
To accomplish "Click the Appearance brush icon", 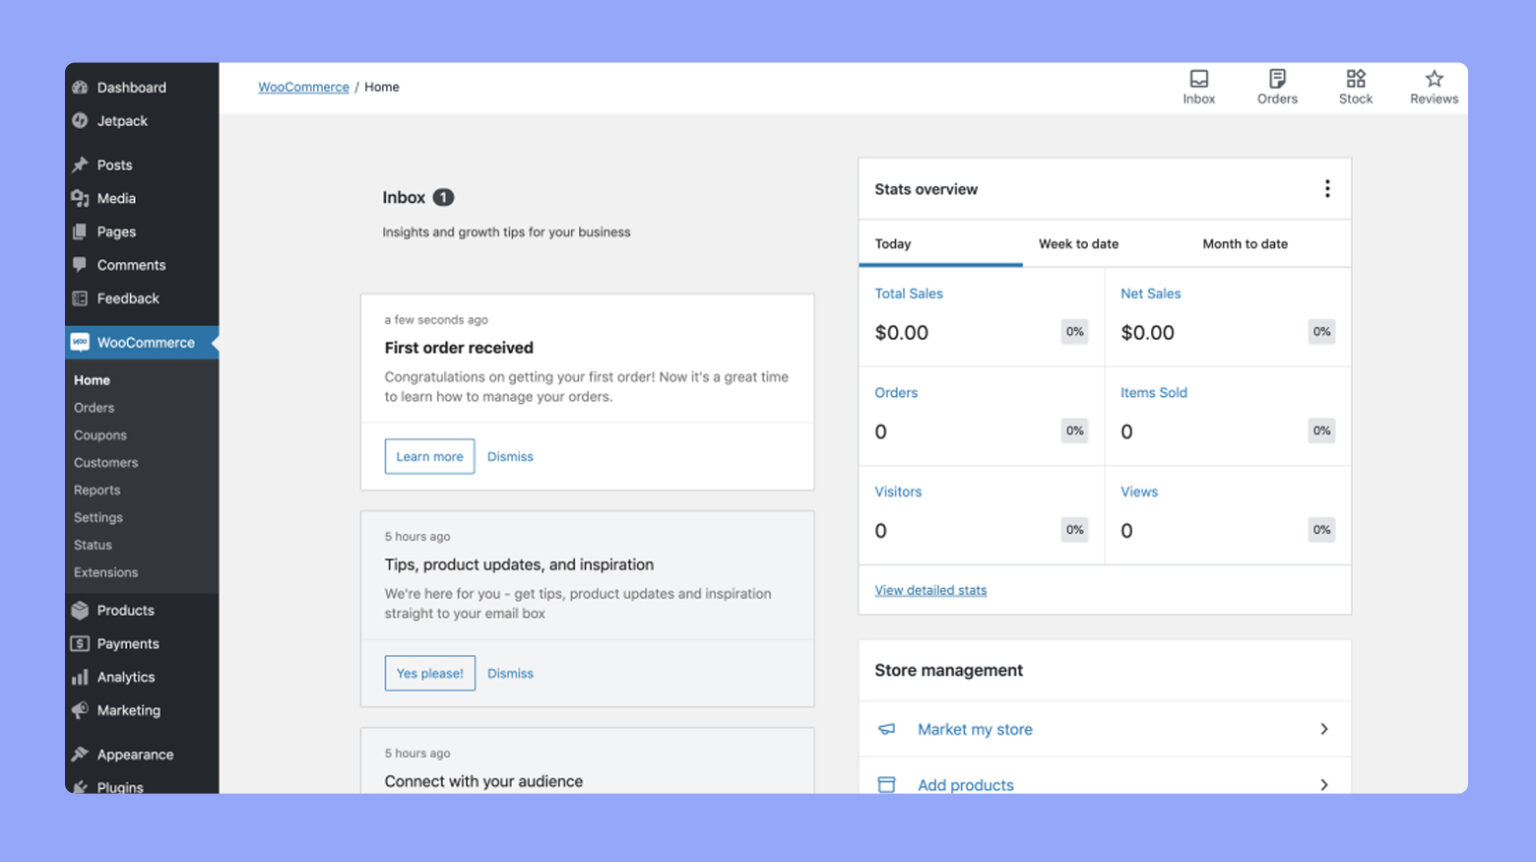I will pyautogui.click(x=80, y=754).
